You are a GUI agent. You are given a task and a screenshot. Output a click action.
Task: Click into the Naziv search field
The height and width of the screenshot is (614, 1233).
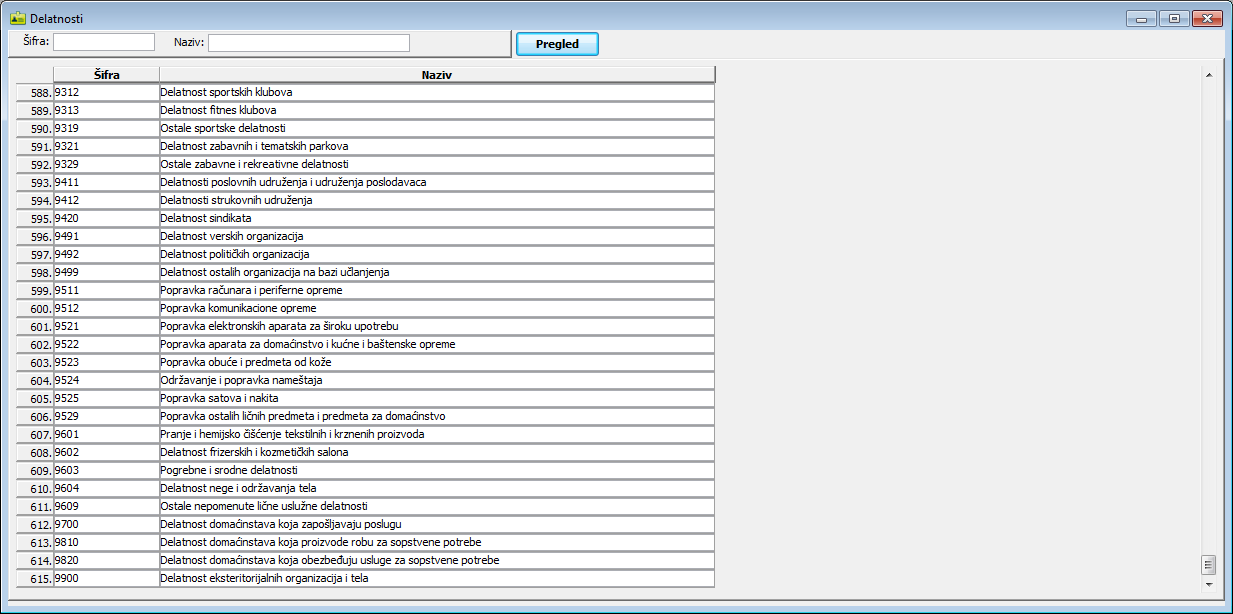(308, 42)
